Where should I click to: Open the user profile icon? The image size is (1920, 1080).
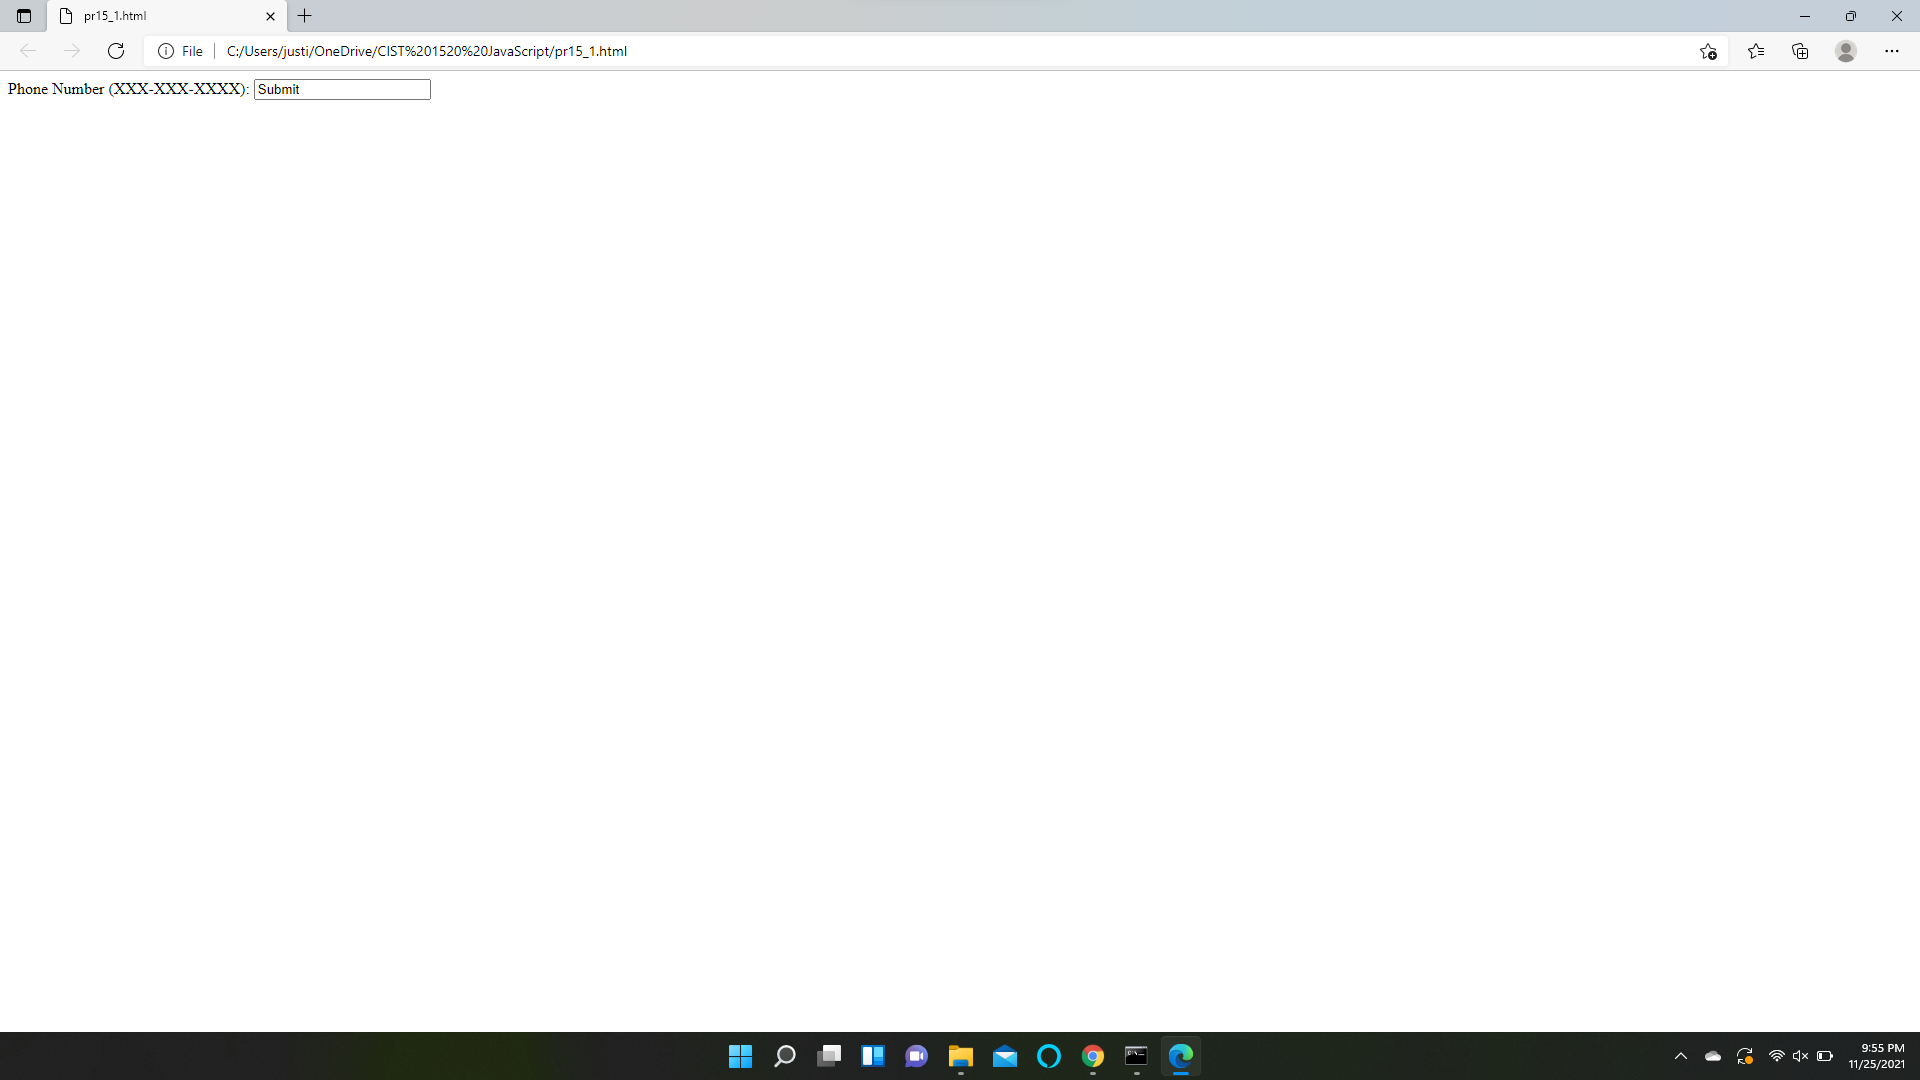click(x=1846, y=51)
